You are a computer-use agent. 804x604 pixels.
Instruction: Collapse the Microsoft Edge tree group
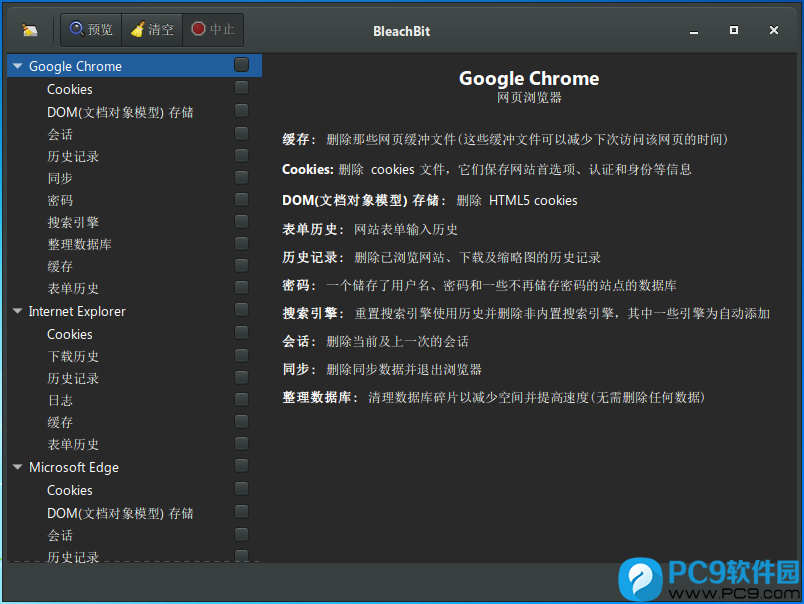pyautogui.click(x=17, y=467)
